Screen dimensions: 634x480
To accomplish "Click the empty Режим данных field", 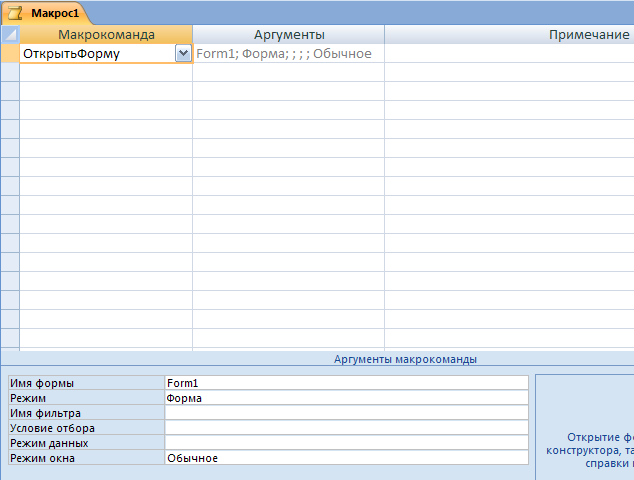I will tap(347, 443).
